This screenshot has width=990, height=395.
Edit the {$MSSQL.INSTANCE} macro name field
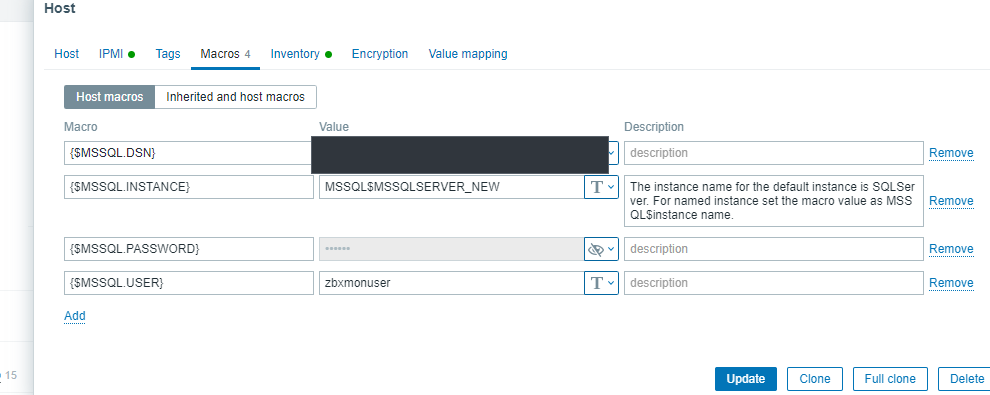(x=189, y=187)
